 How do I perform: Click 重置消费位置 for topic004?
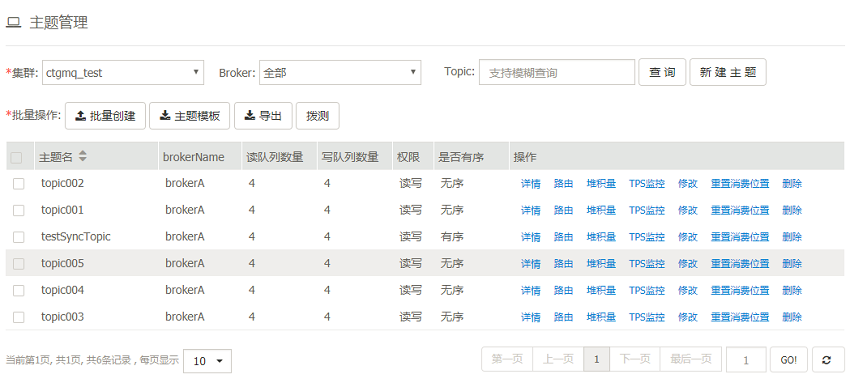coord(740,291)
